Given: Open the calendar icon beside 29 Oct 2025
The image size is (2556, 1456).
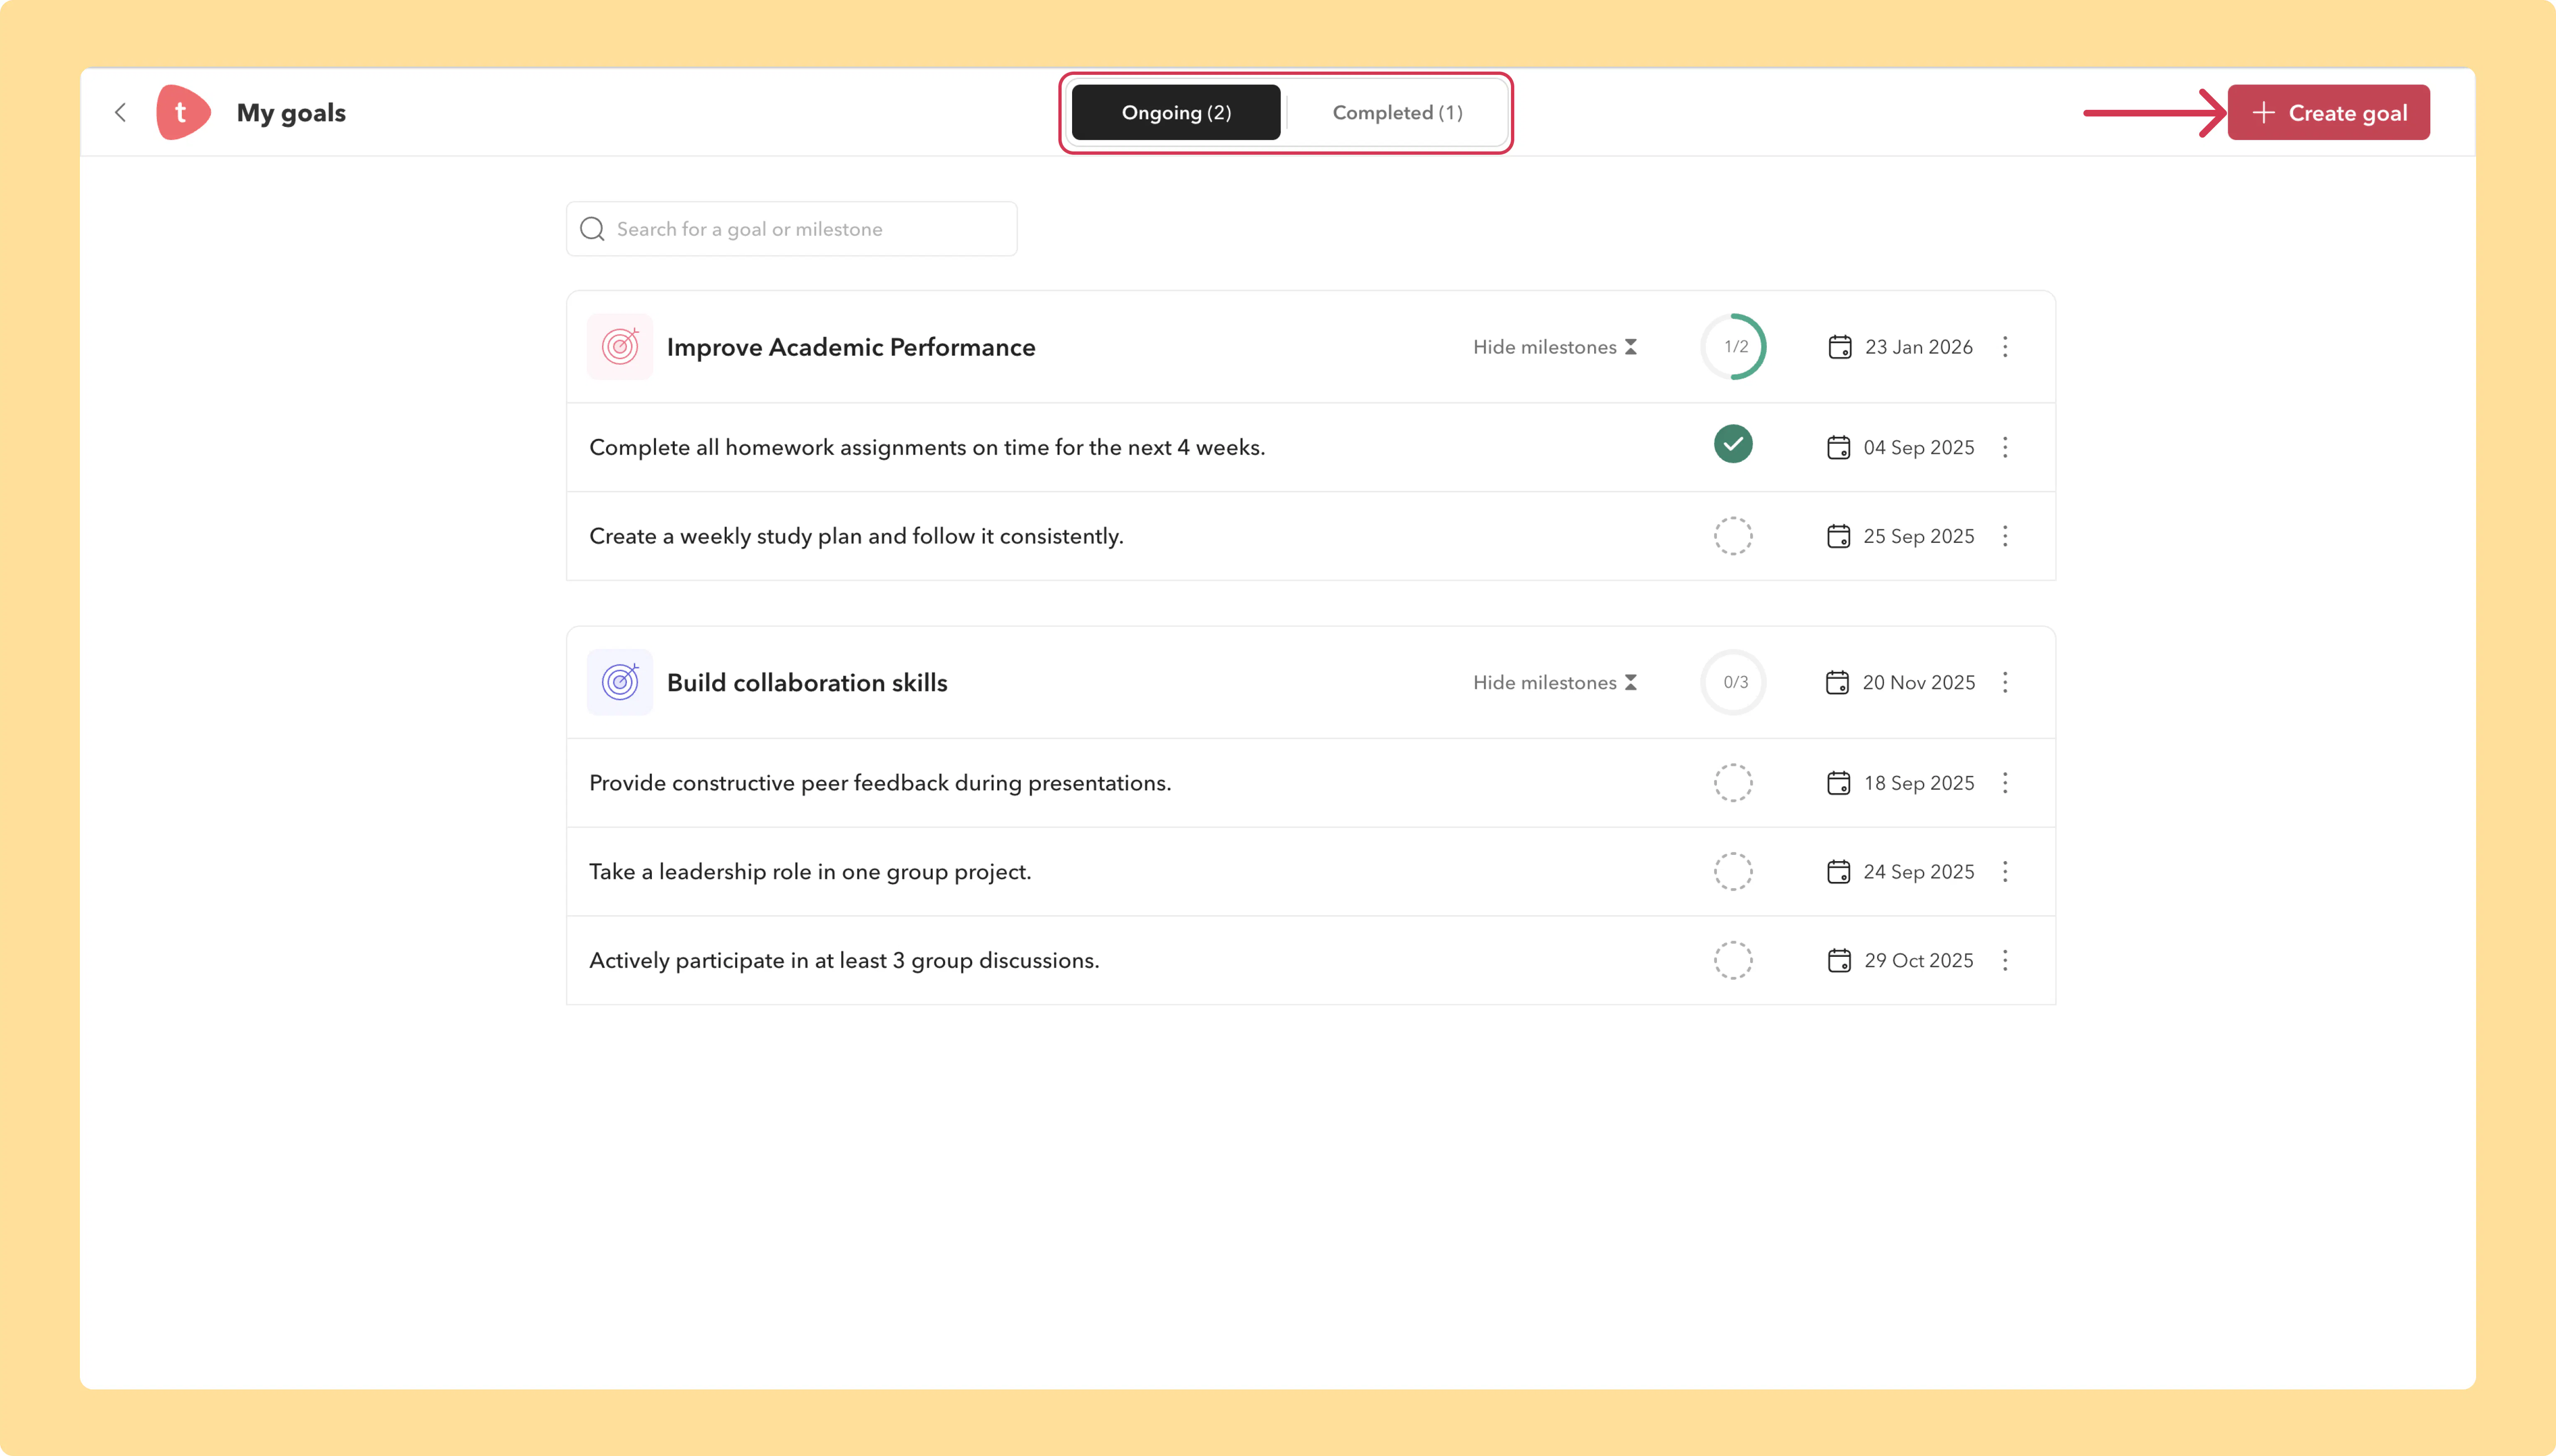Looking at the screenshot, I should (1839, 960).
